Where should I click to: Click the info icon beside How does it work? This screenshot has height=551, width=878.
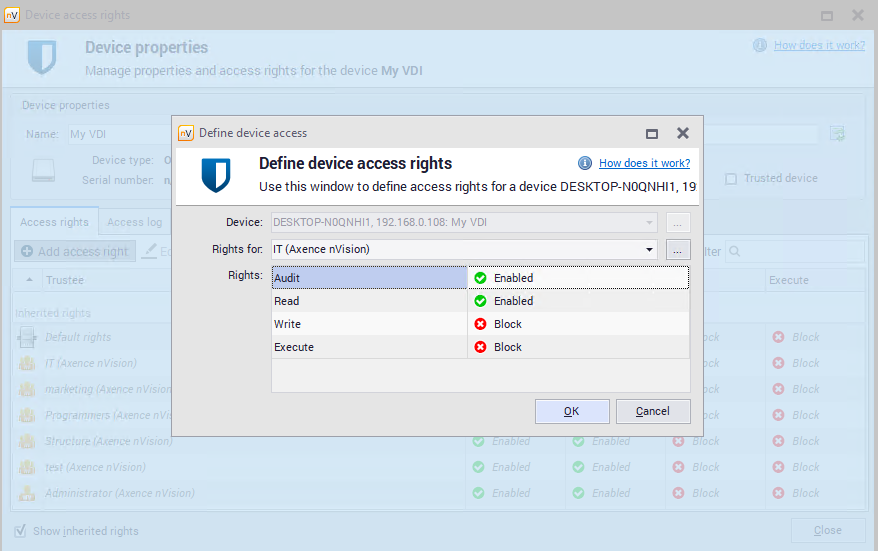(x=585, y=163)
